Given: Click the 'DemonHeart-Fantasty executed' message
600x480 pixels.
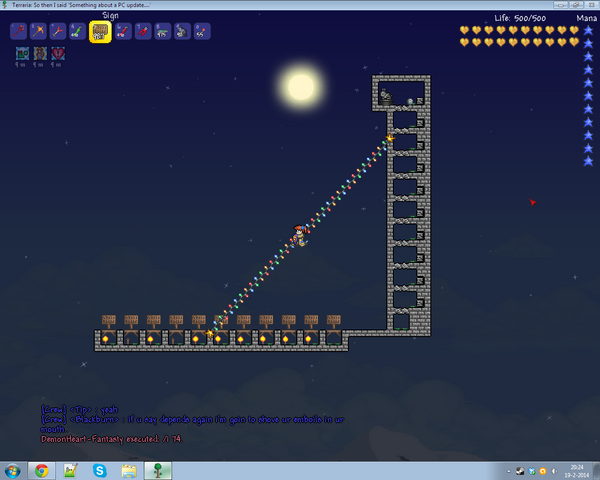Looking at the screenshot, I should pos(112,439).
